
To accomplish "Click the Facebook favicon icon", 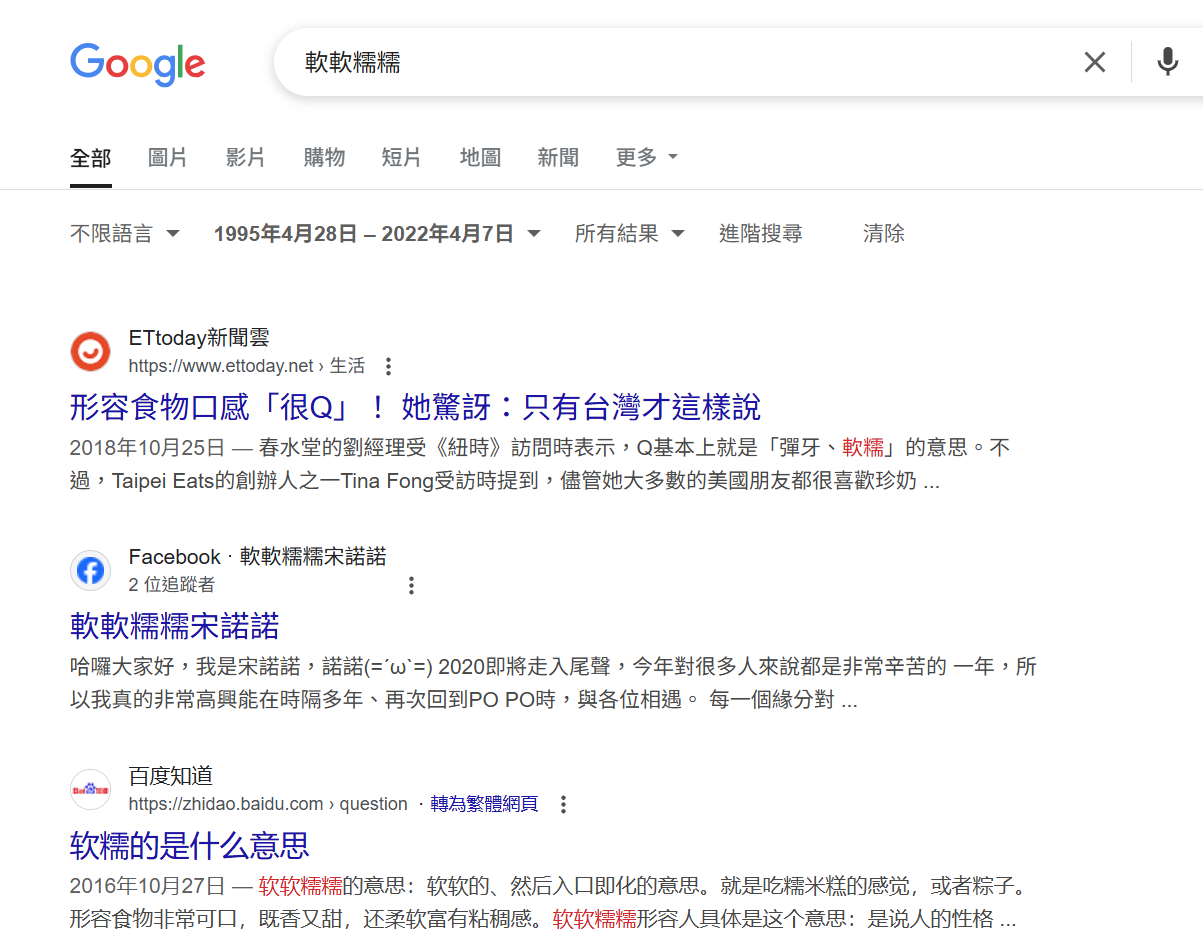I will pos(90,570).
